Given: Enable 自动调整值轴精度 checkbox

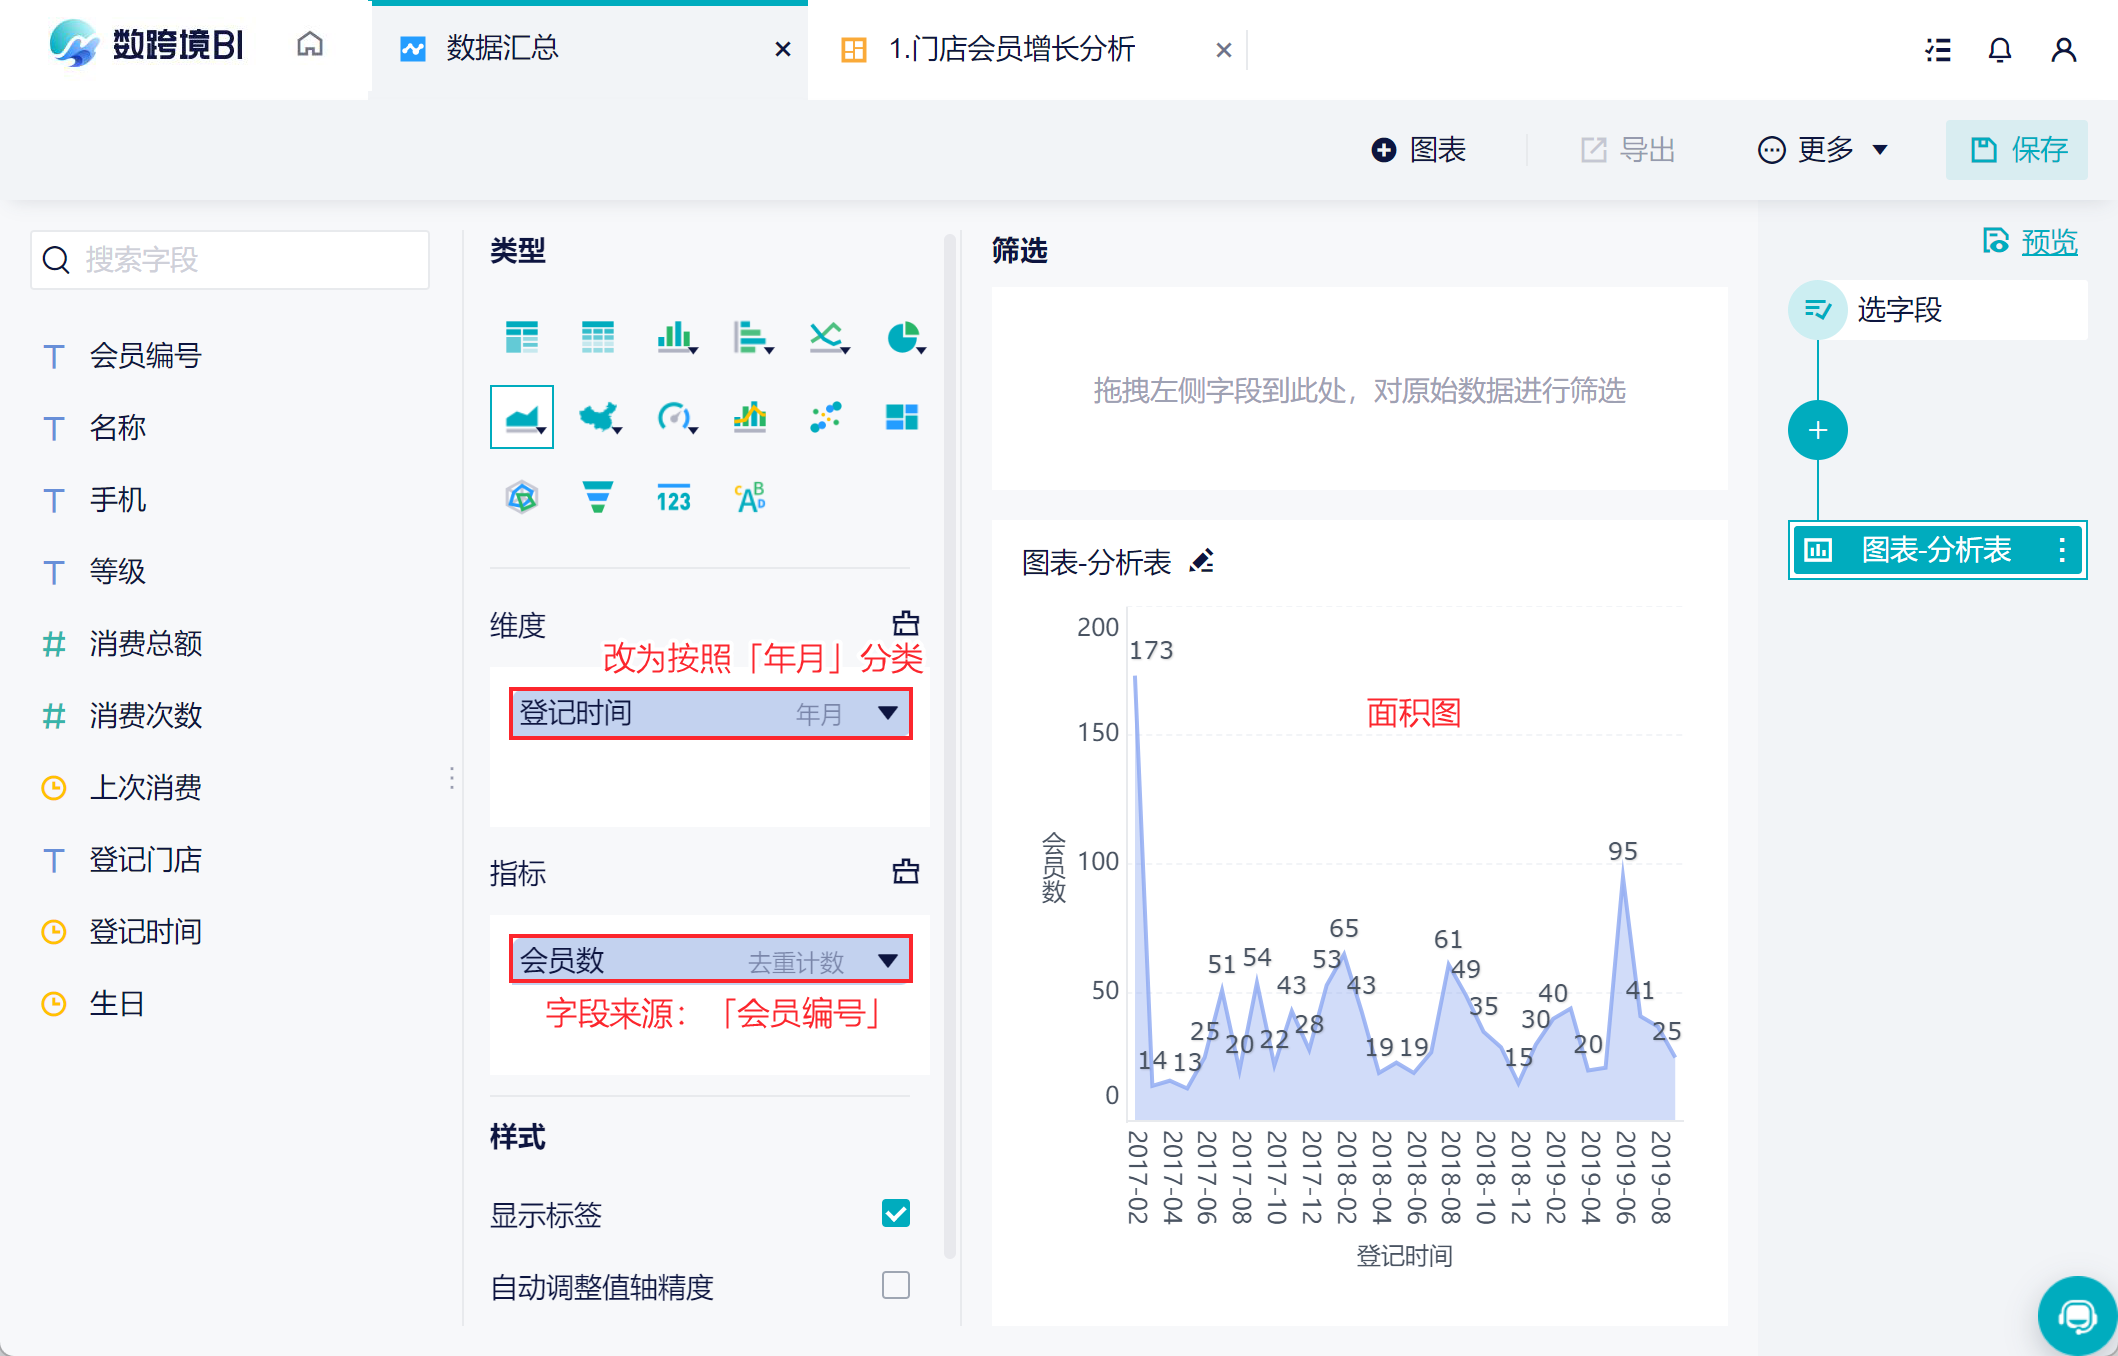Looking at the screenshot, I should [x=896, y=1285].
